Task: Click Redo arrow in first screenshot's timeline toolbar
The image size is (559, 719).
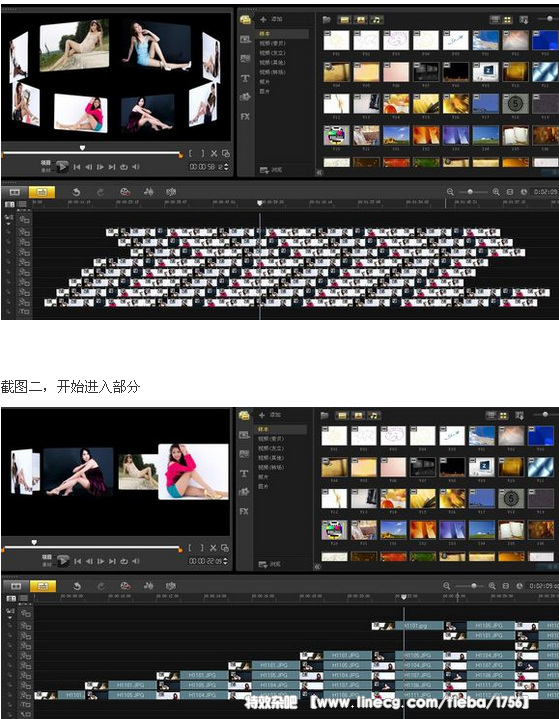Action: pyautogui.click(x=100, y=192)
